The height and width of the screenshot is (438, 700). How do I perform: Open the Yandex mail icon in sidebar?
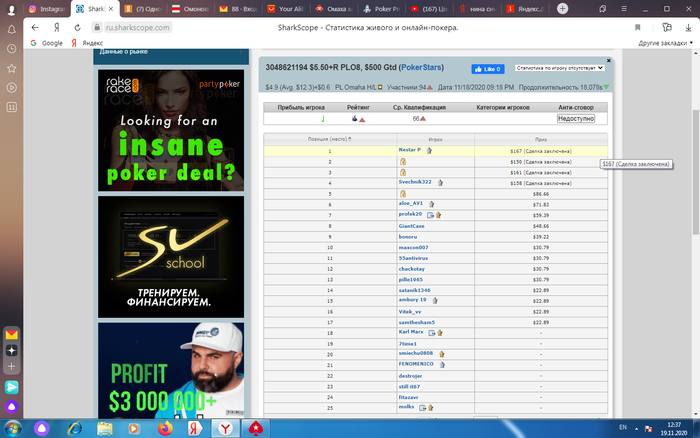[x=12, y=334]
